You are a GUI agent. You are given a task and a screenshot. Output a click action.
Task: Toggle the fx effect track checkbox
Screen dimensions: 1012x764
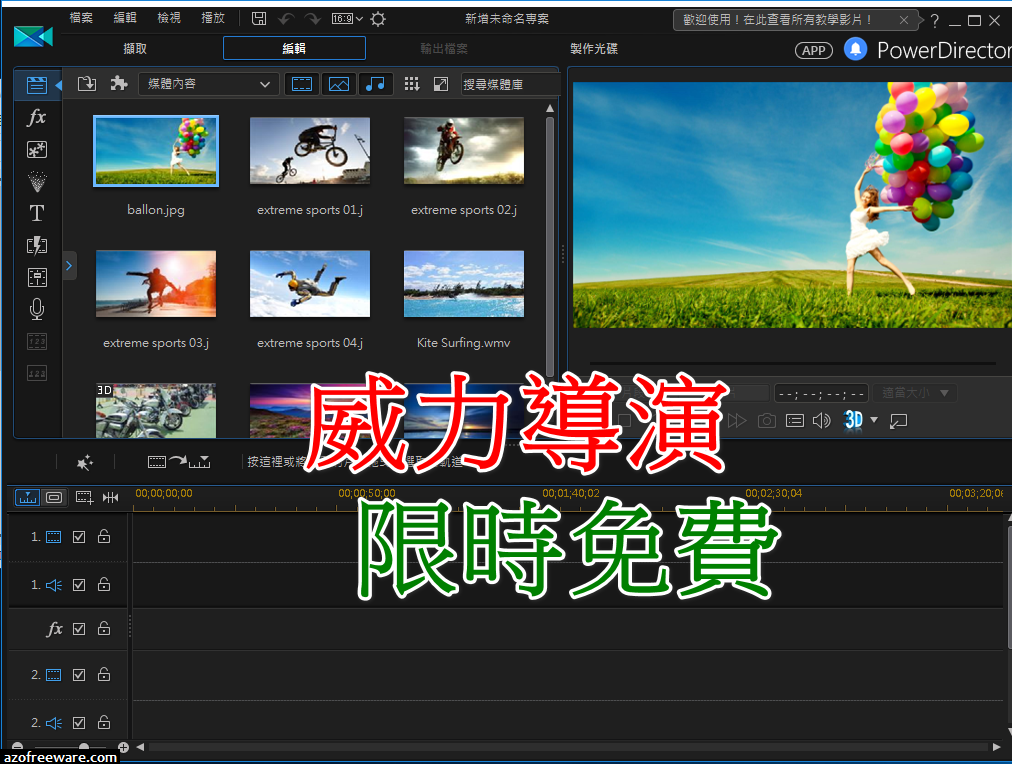(79, 629)
